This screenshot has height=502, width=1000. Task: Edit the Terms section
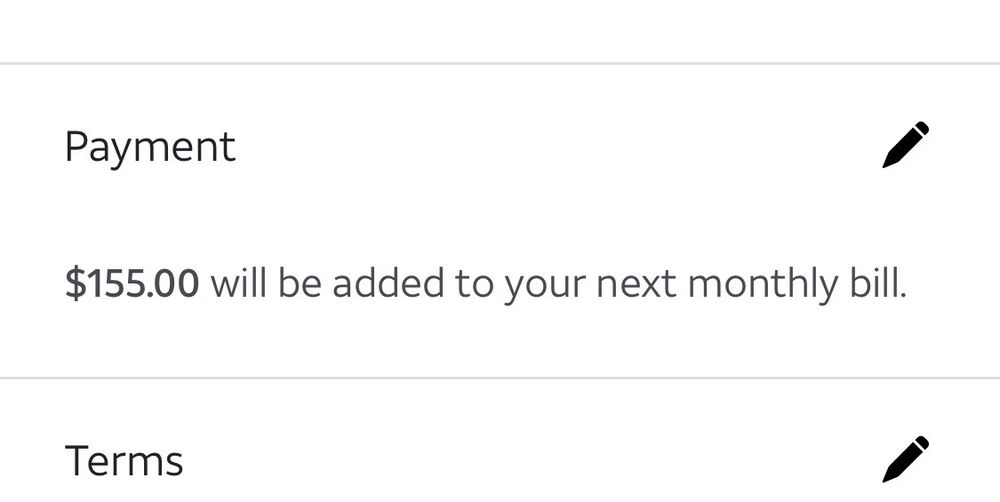coord(906,459)
